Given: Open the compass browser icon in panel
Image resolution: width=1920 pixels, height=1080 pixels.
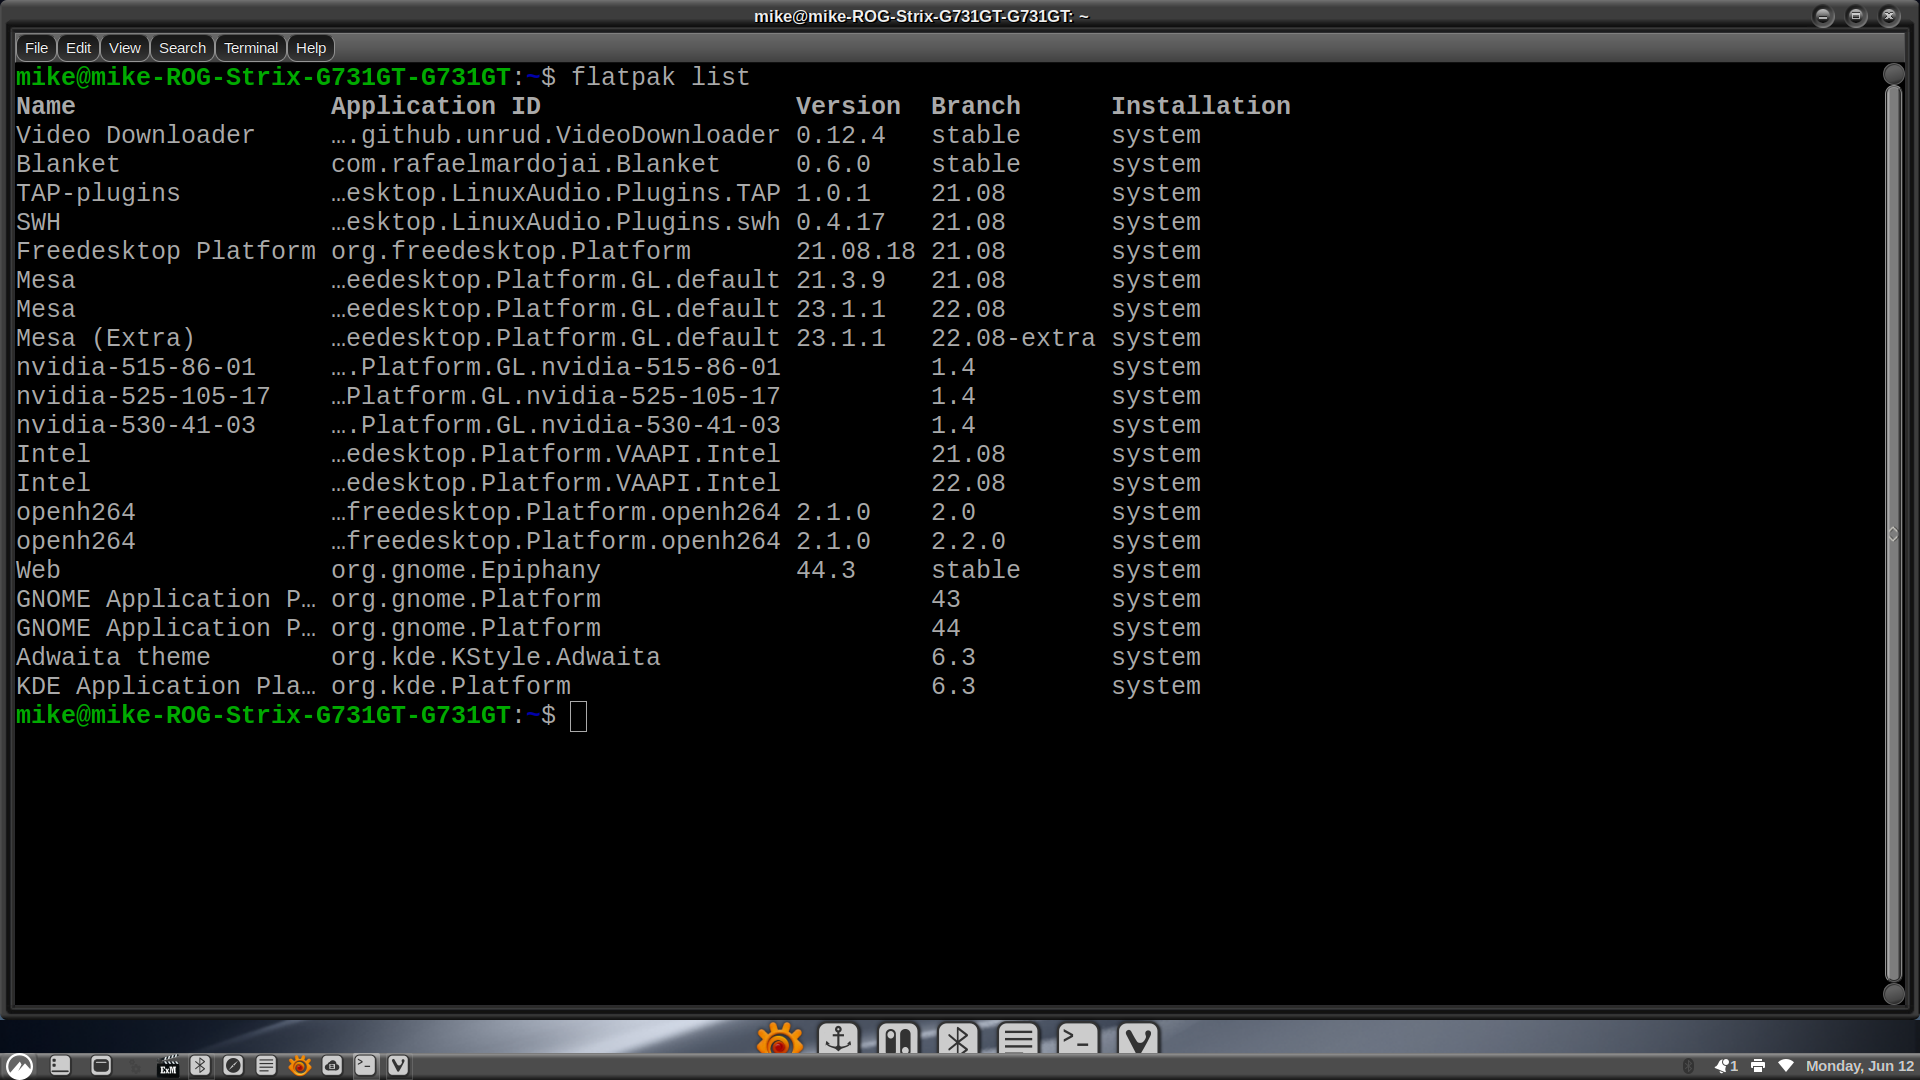Looking at the screenshot, I should click(233, 1066).
